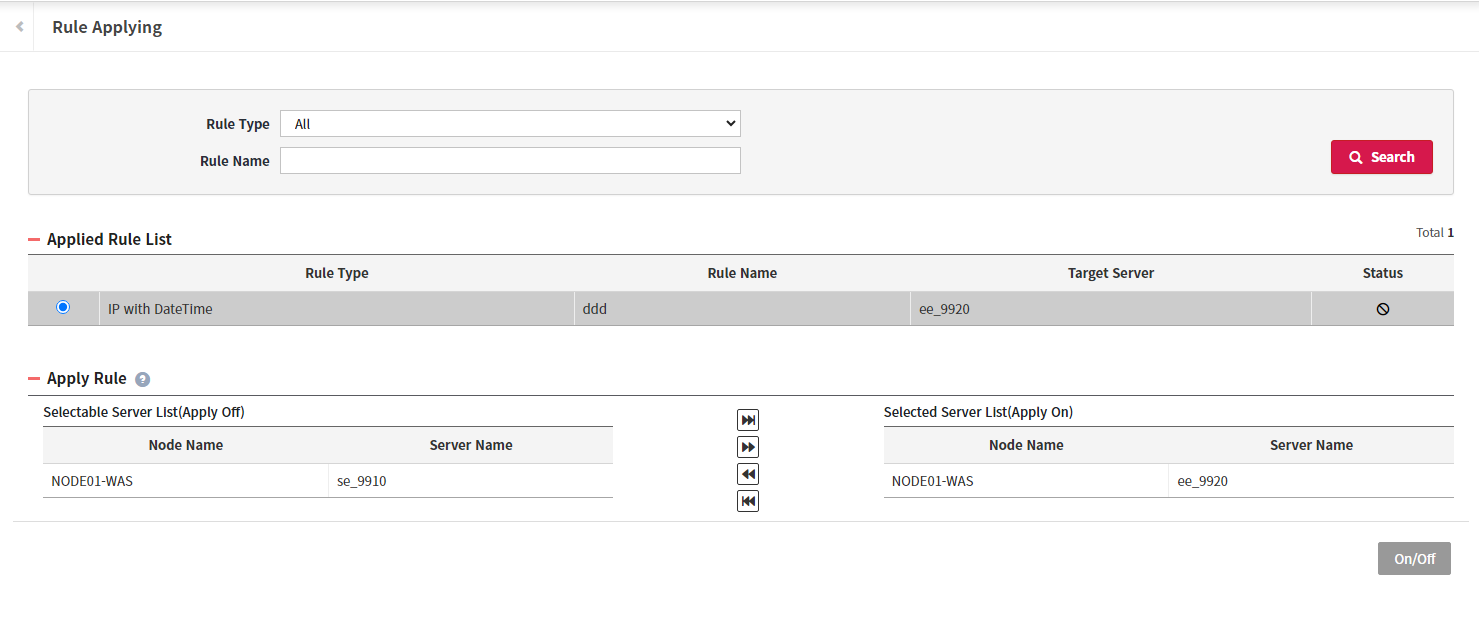Select server ee_9920 in Selected Server List

tap(1201, 480)
